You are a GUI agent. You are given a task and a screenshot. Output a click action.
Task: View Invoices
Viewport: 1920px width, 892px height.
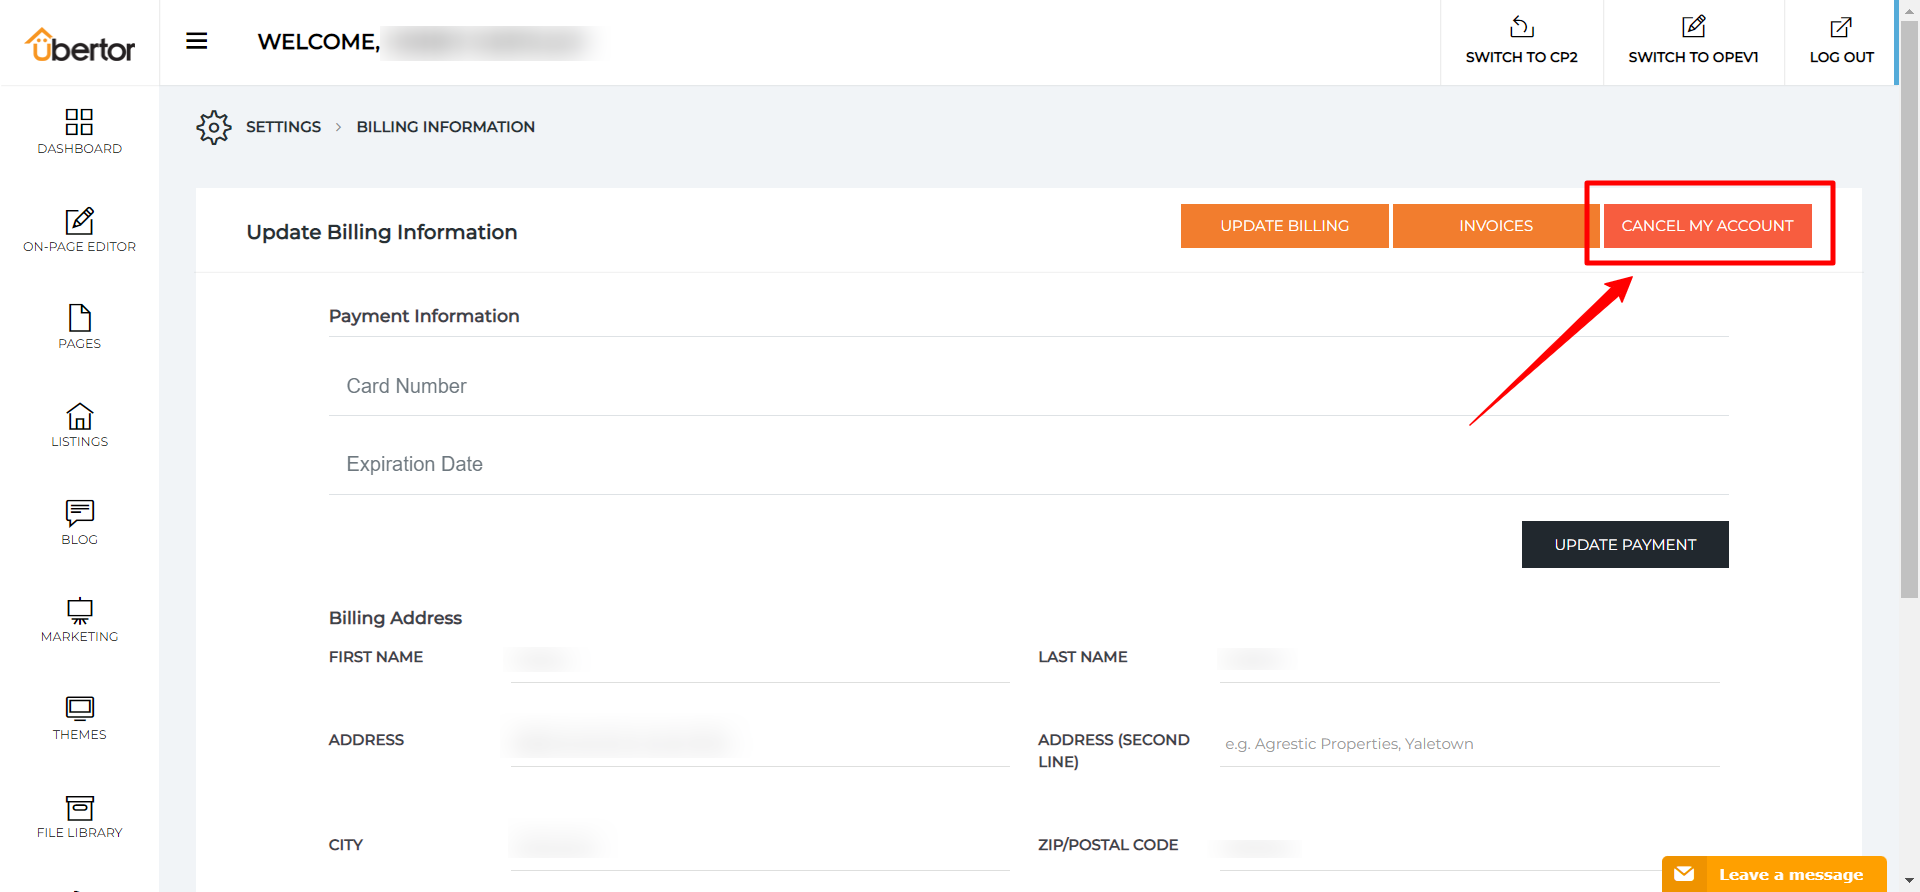pyautogui.click(x=1495, y=226)
